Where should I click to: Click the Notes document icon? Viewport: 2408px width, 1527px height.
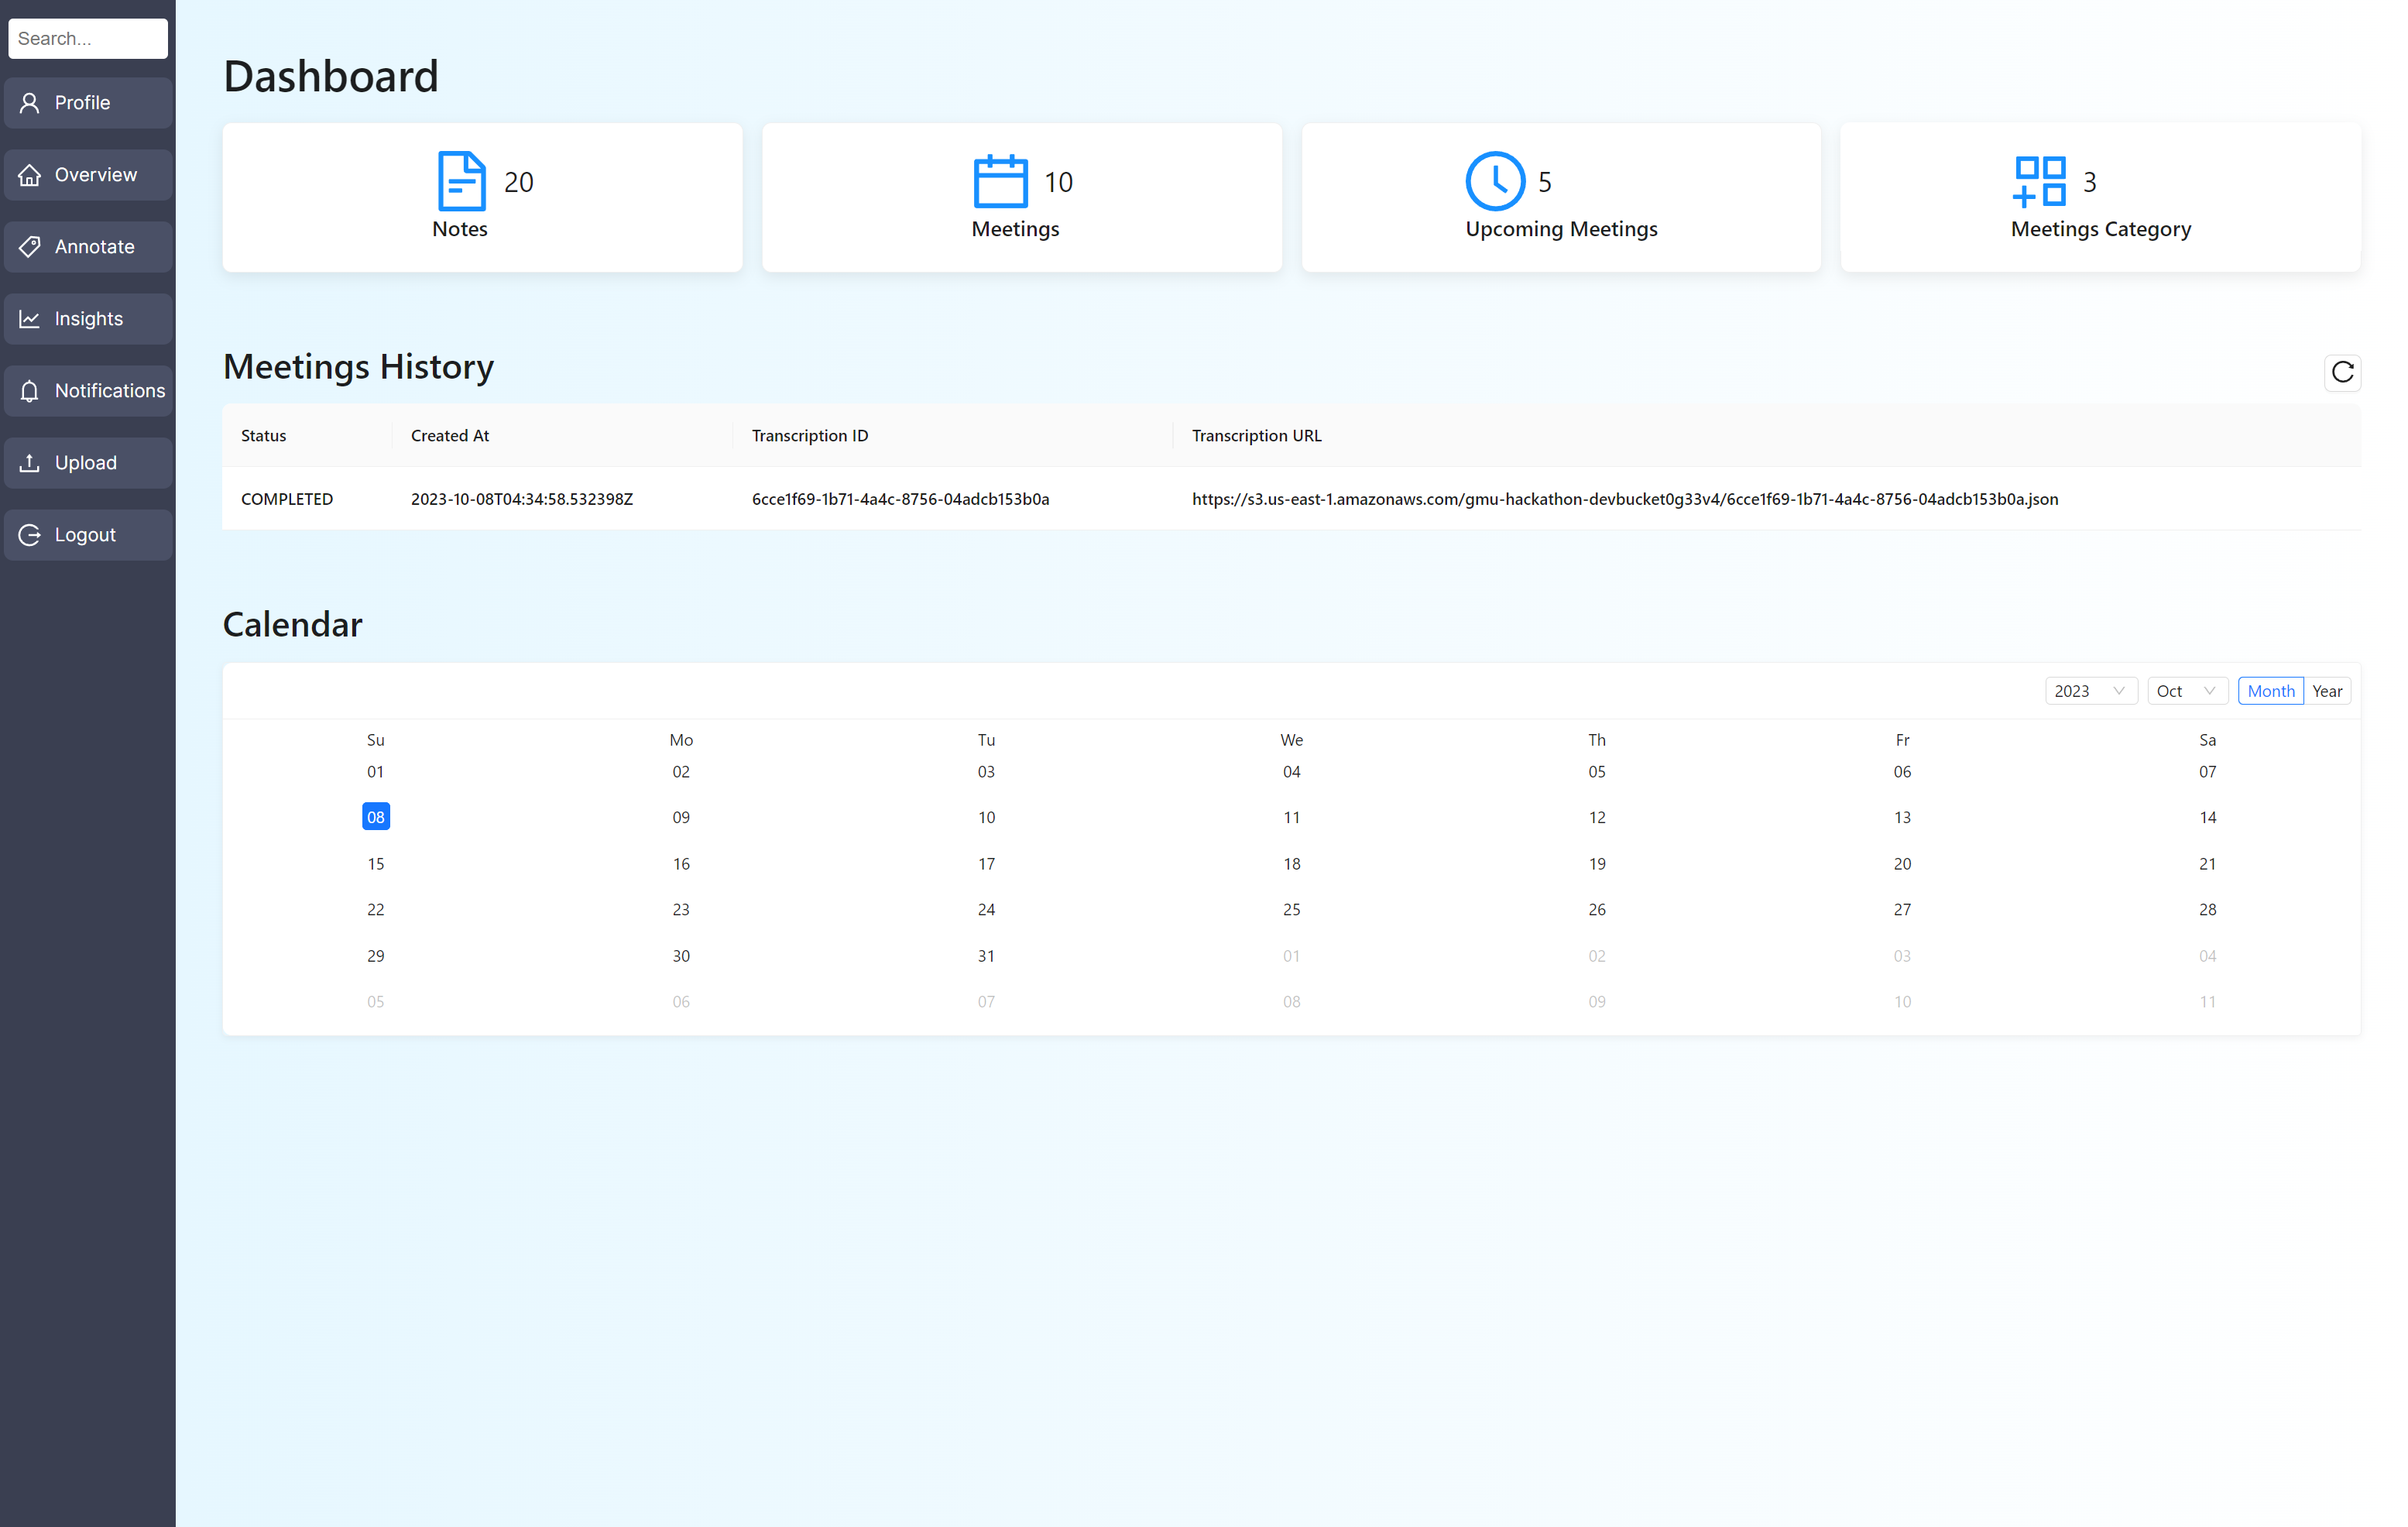point(461,181)
